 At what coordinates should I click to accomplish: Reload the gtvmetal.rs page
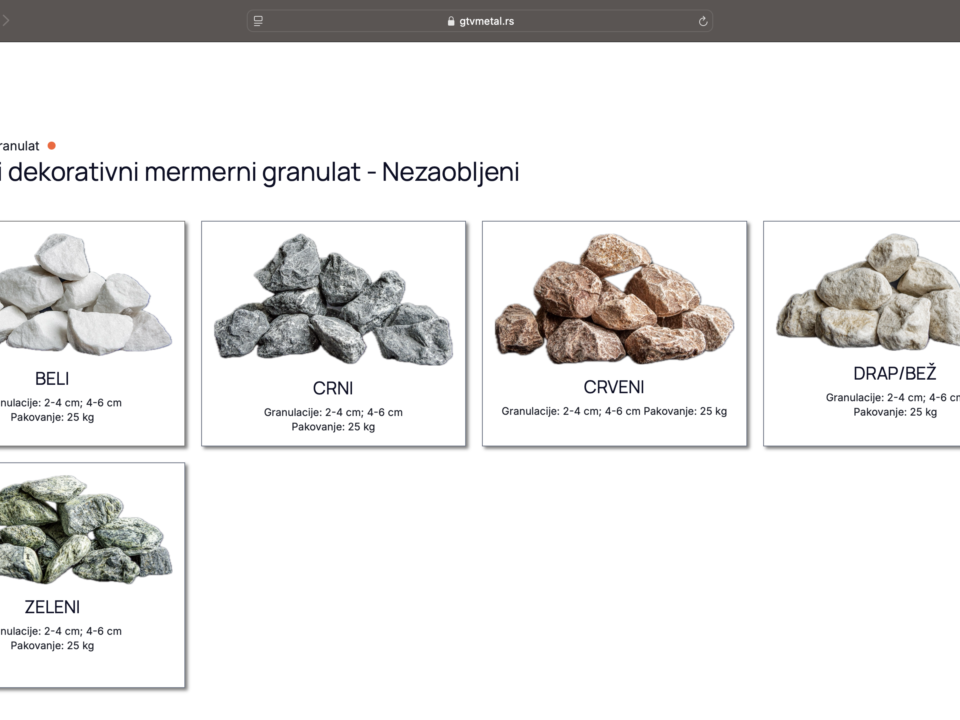(x=703, y=20)
